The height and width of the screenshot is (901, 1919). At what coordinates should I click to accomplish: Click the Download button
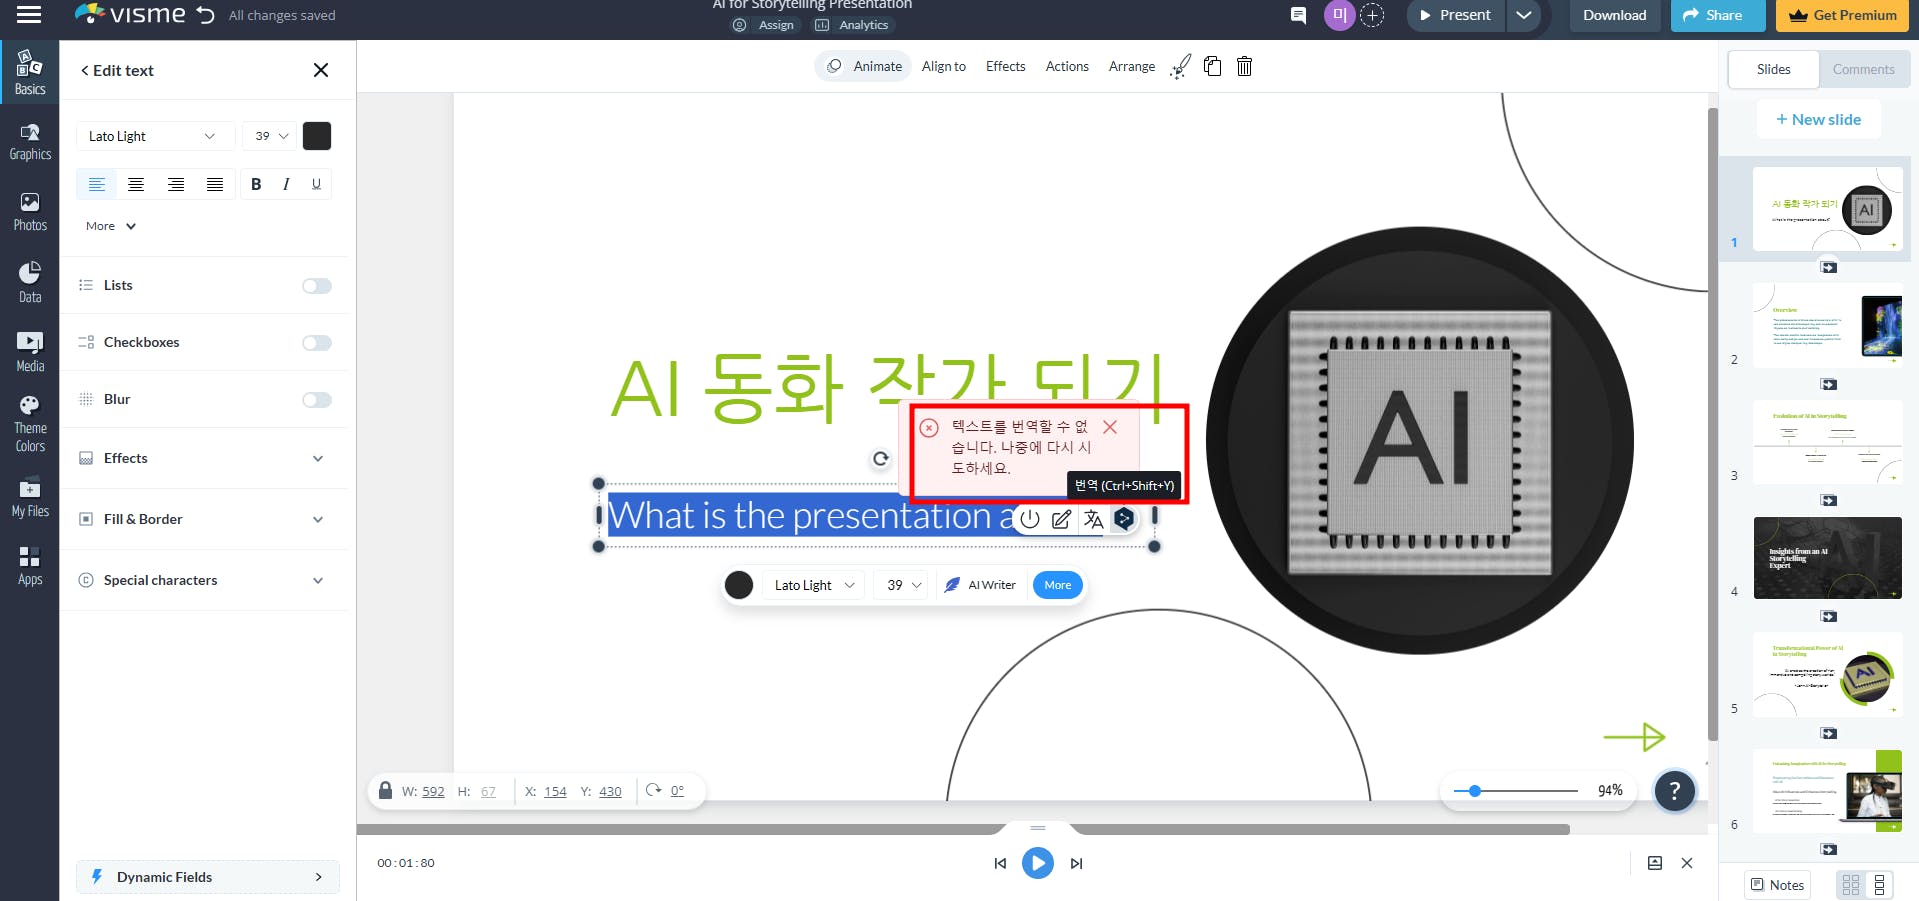[x=1615, y=15]
